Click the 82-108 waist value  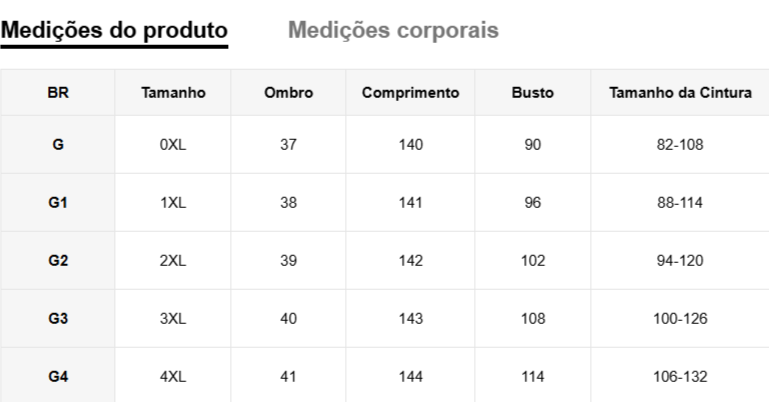[x=680, y=145]
